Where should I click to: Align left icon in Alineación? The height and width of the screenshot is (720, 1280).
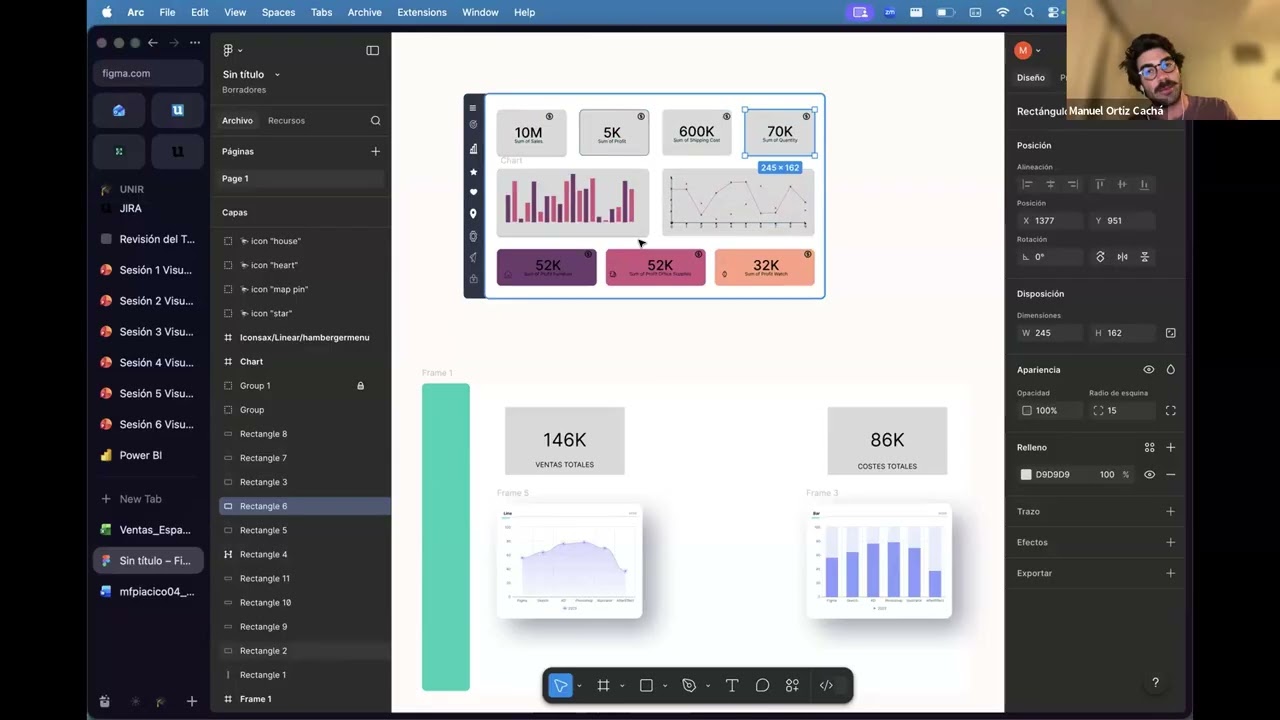point(1027,184)
